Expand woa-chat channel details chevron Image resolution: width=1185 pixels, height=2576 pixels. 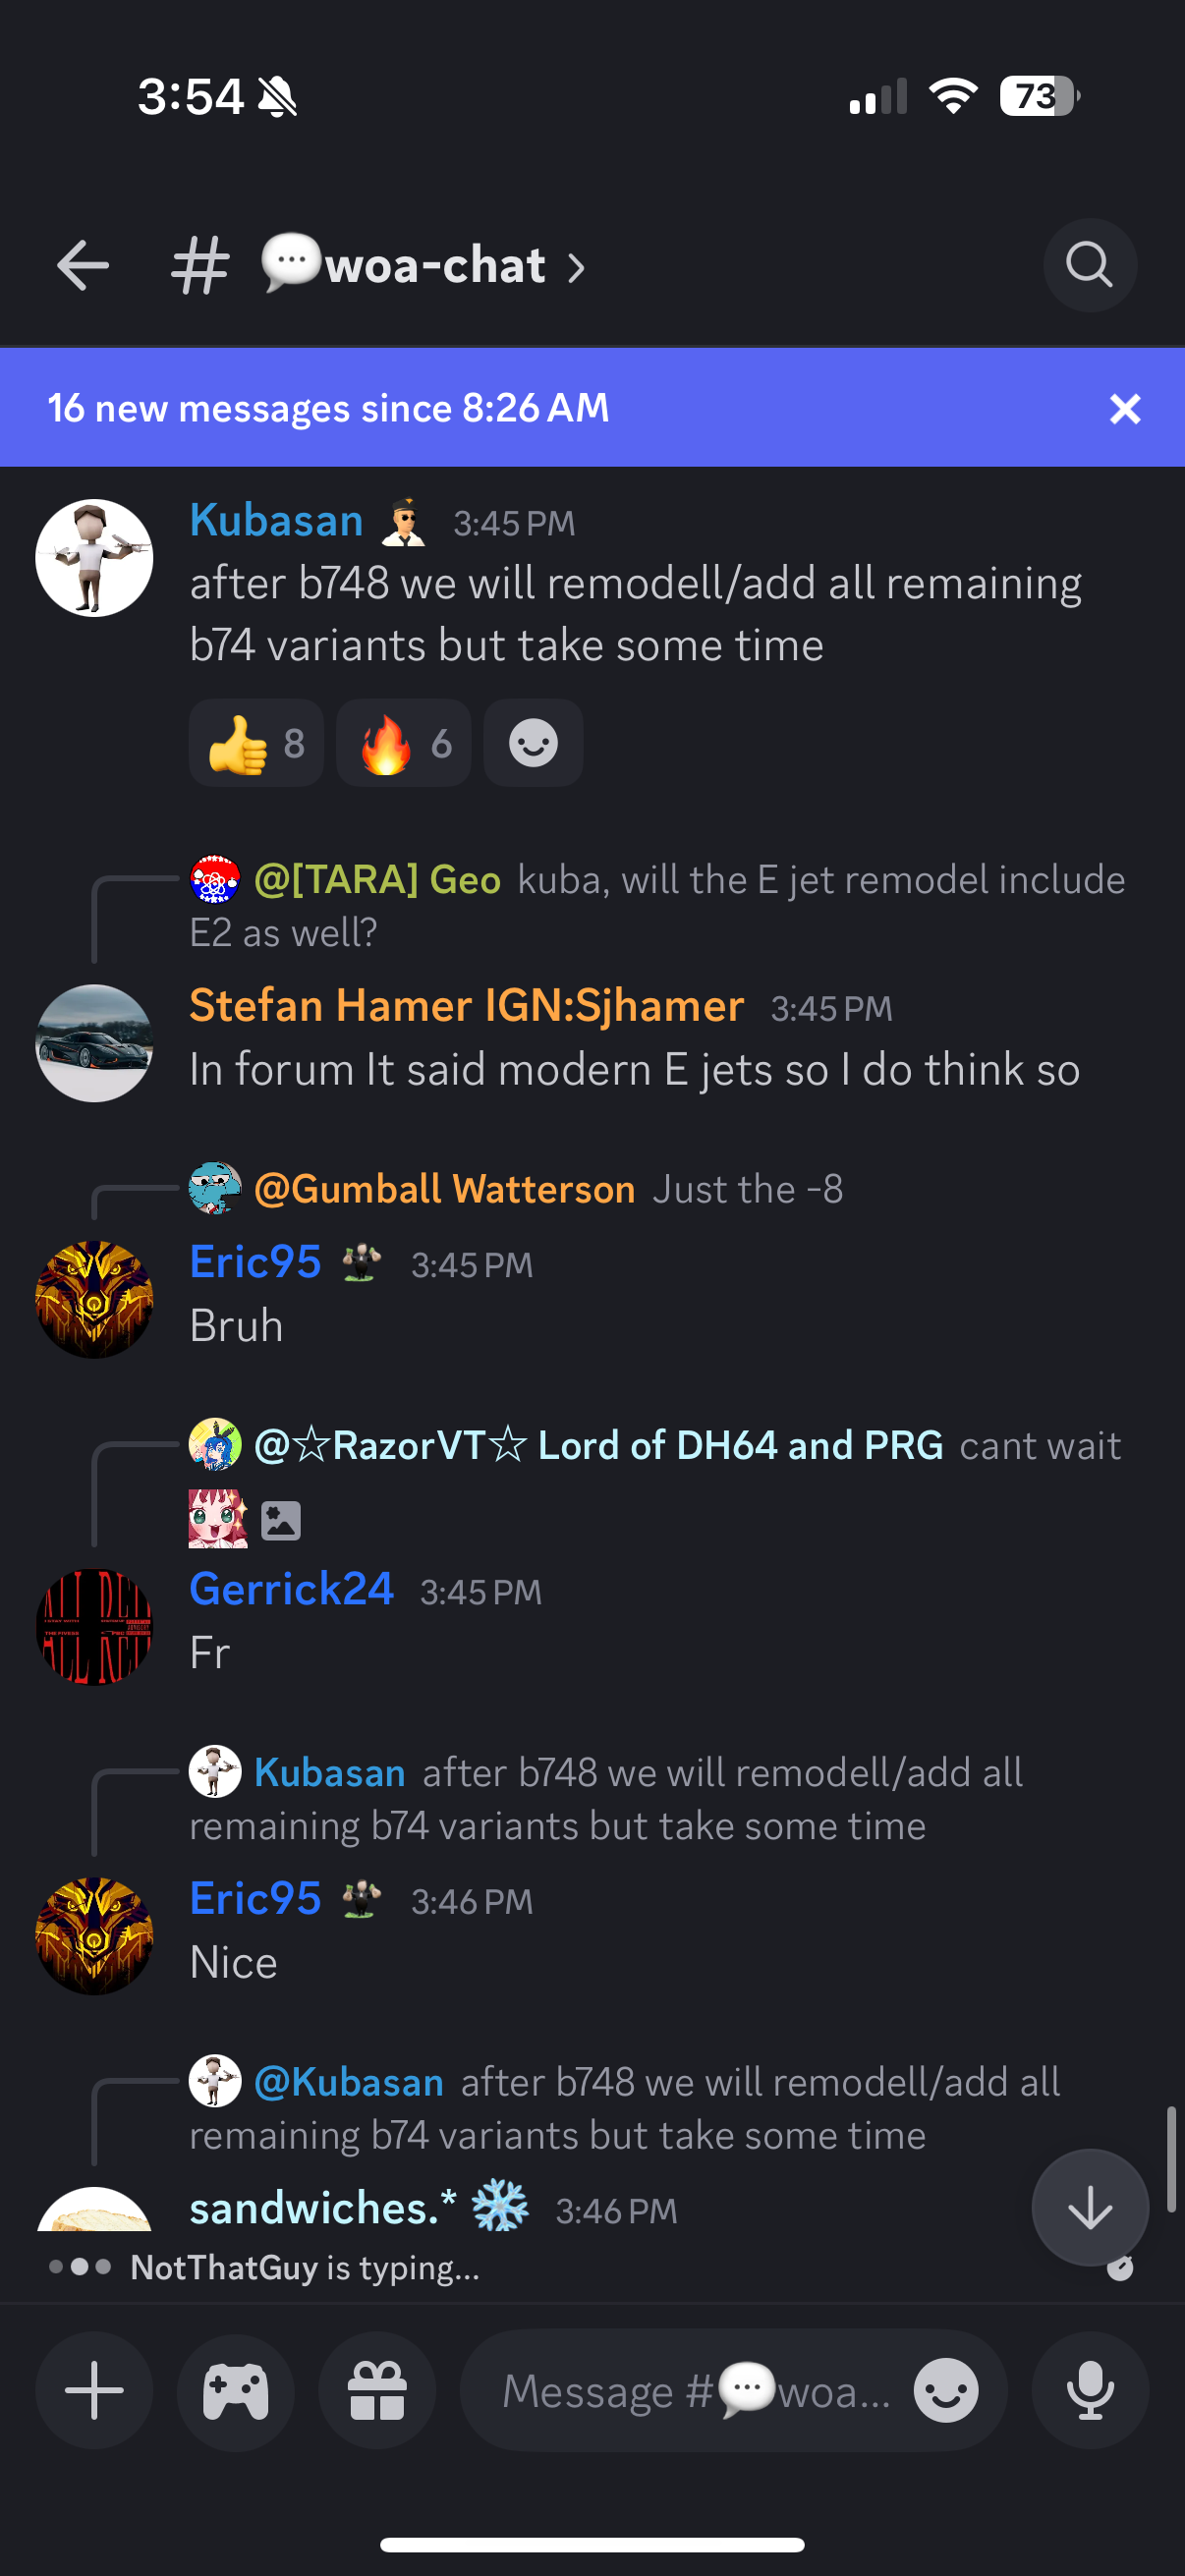tap(576, 268)
